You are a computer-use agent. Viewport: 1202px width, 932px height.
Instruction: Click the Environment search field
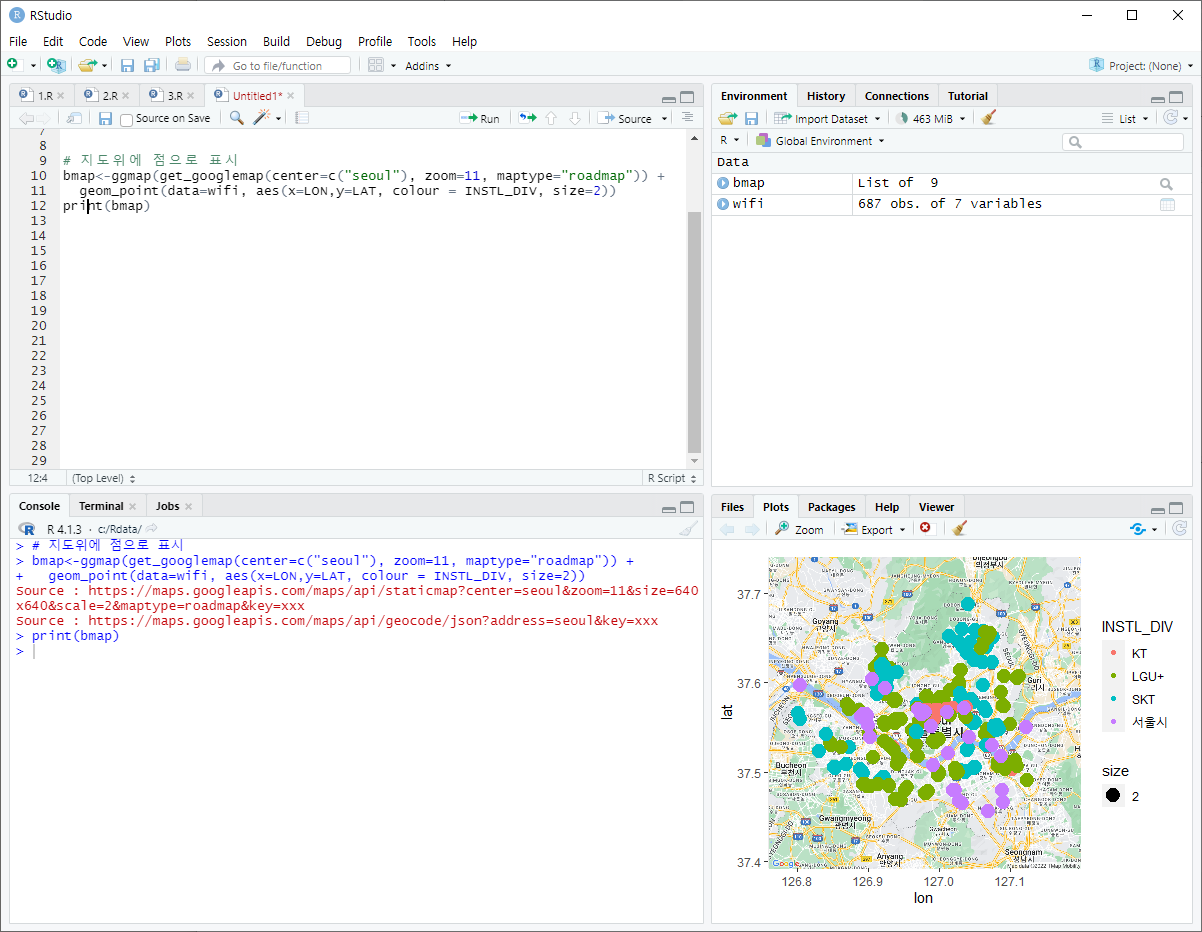[1123, 142]
